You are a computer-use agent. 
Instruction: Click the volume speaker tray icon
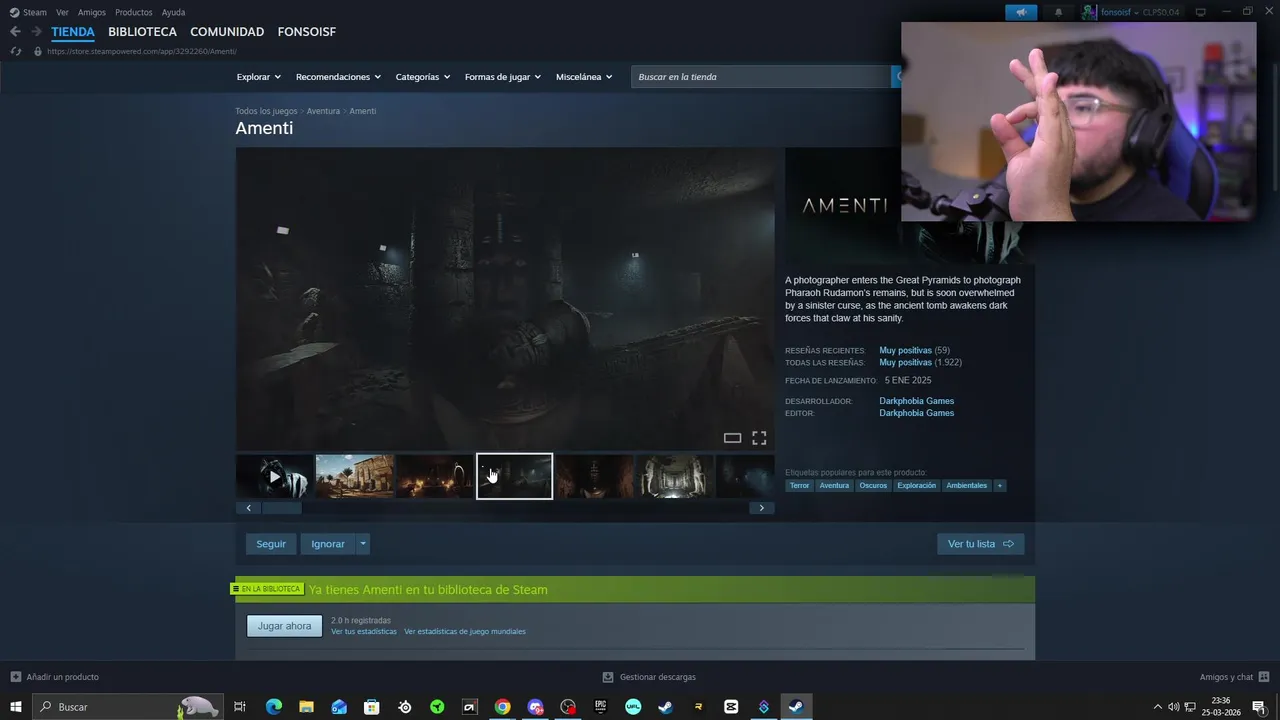(1174, 707)
